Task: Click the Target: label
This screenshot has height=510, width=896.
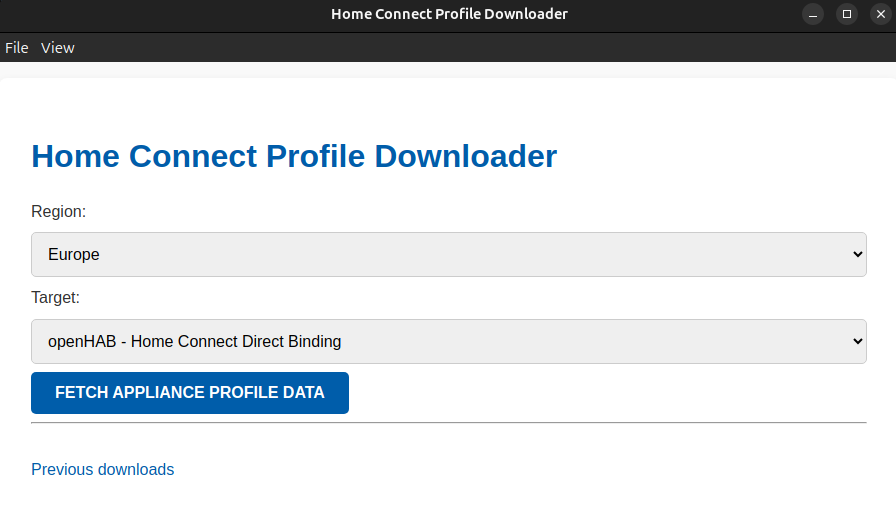Action: click(55, 297)
